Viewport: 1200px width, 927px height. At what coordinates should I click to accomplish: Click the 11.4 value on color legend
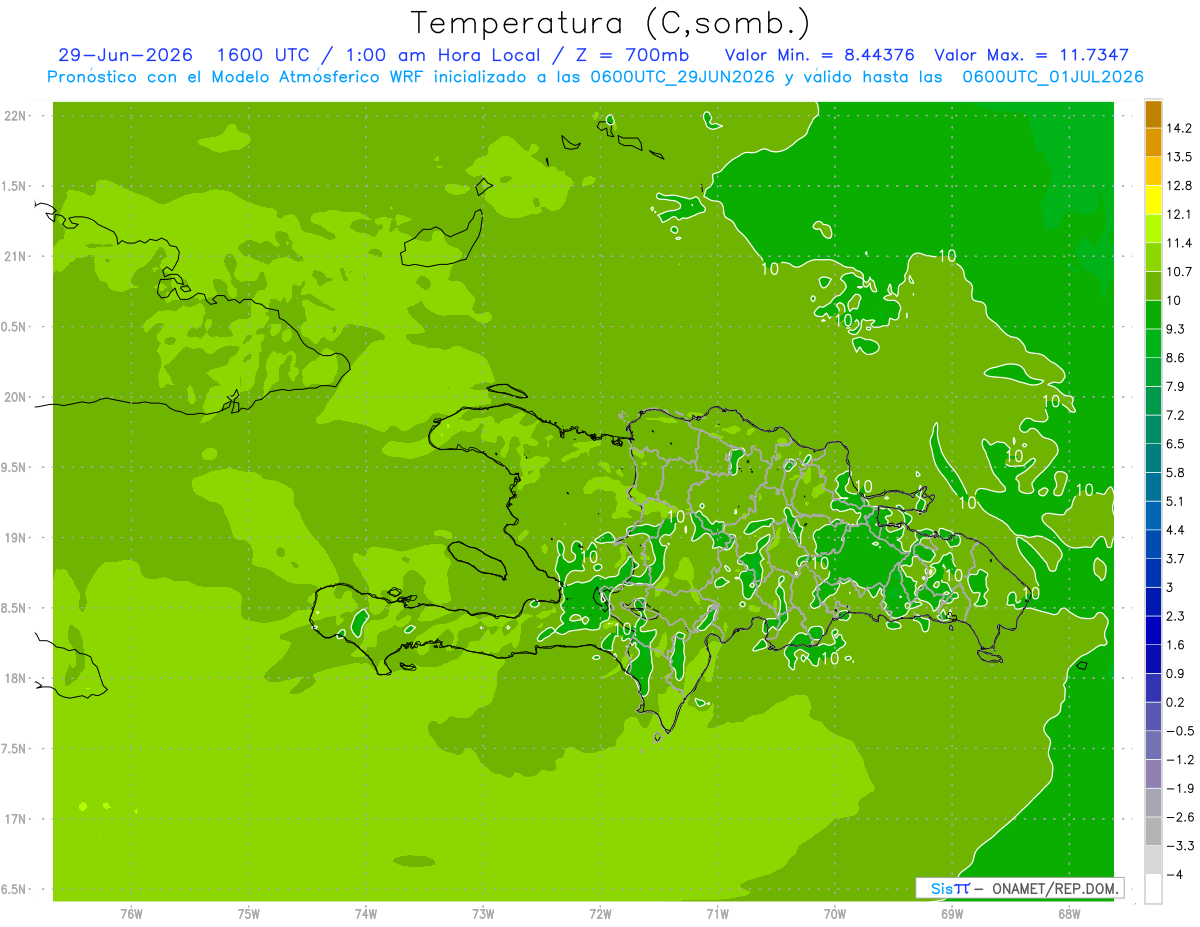(x=1178, y=243)
